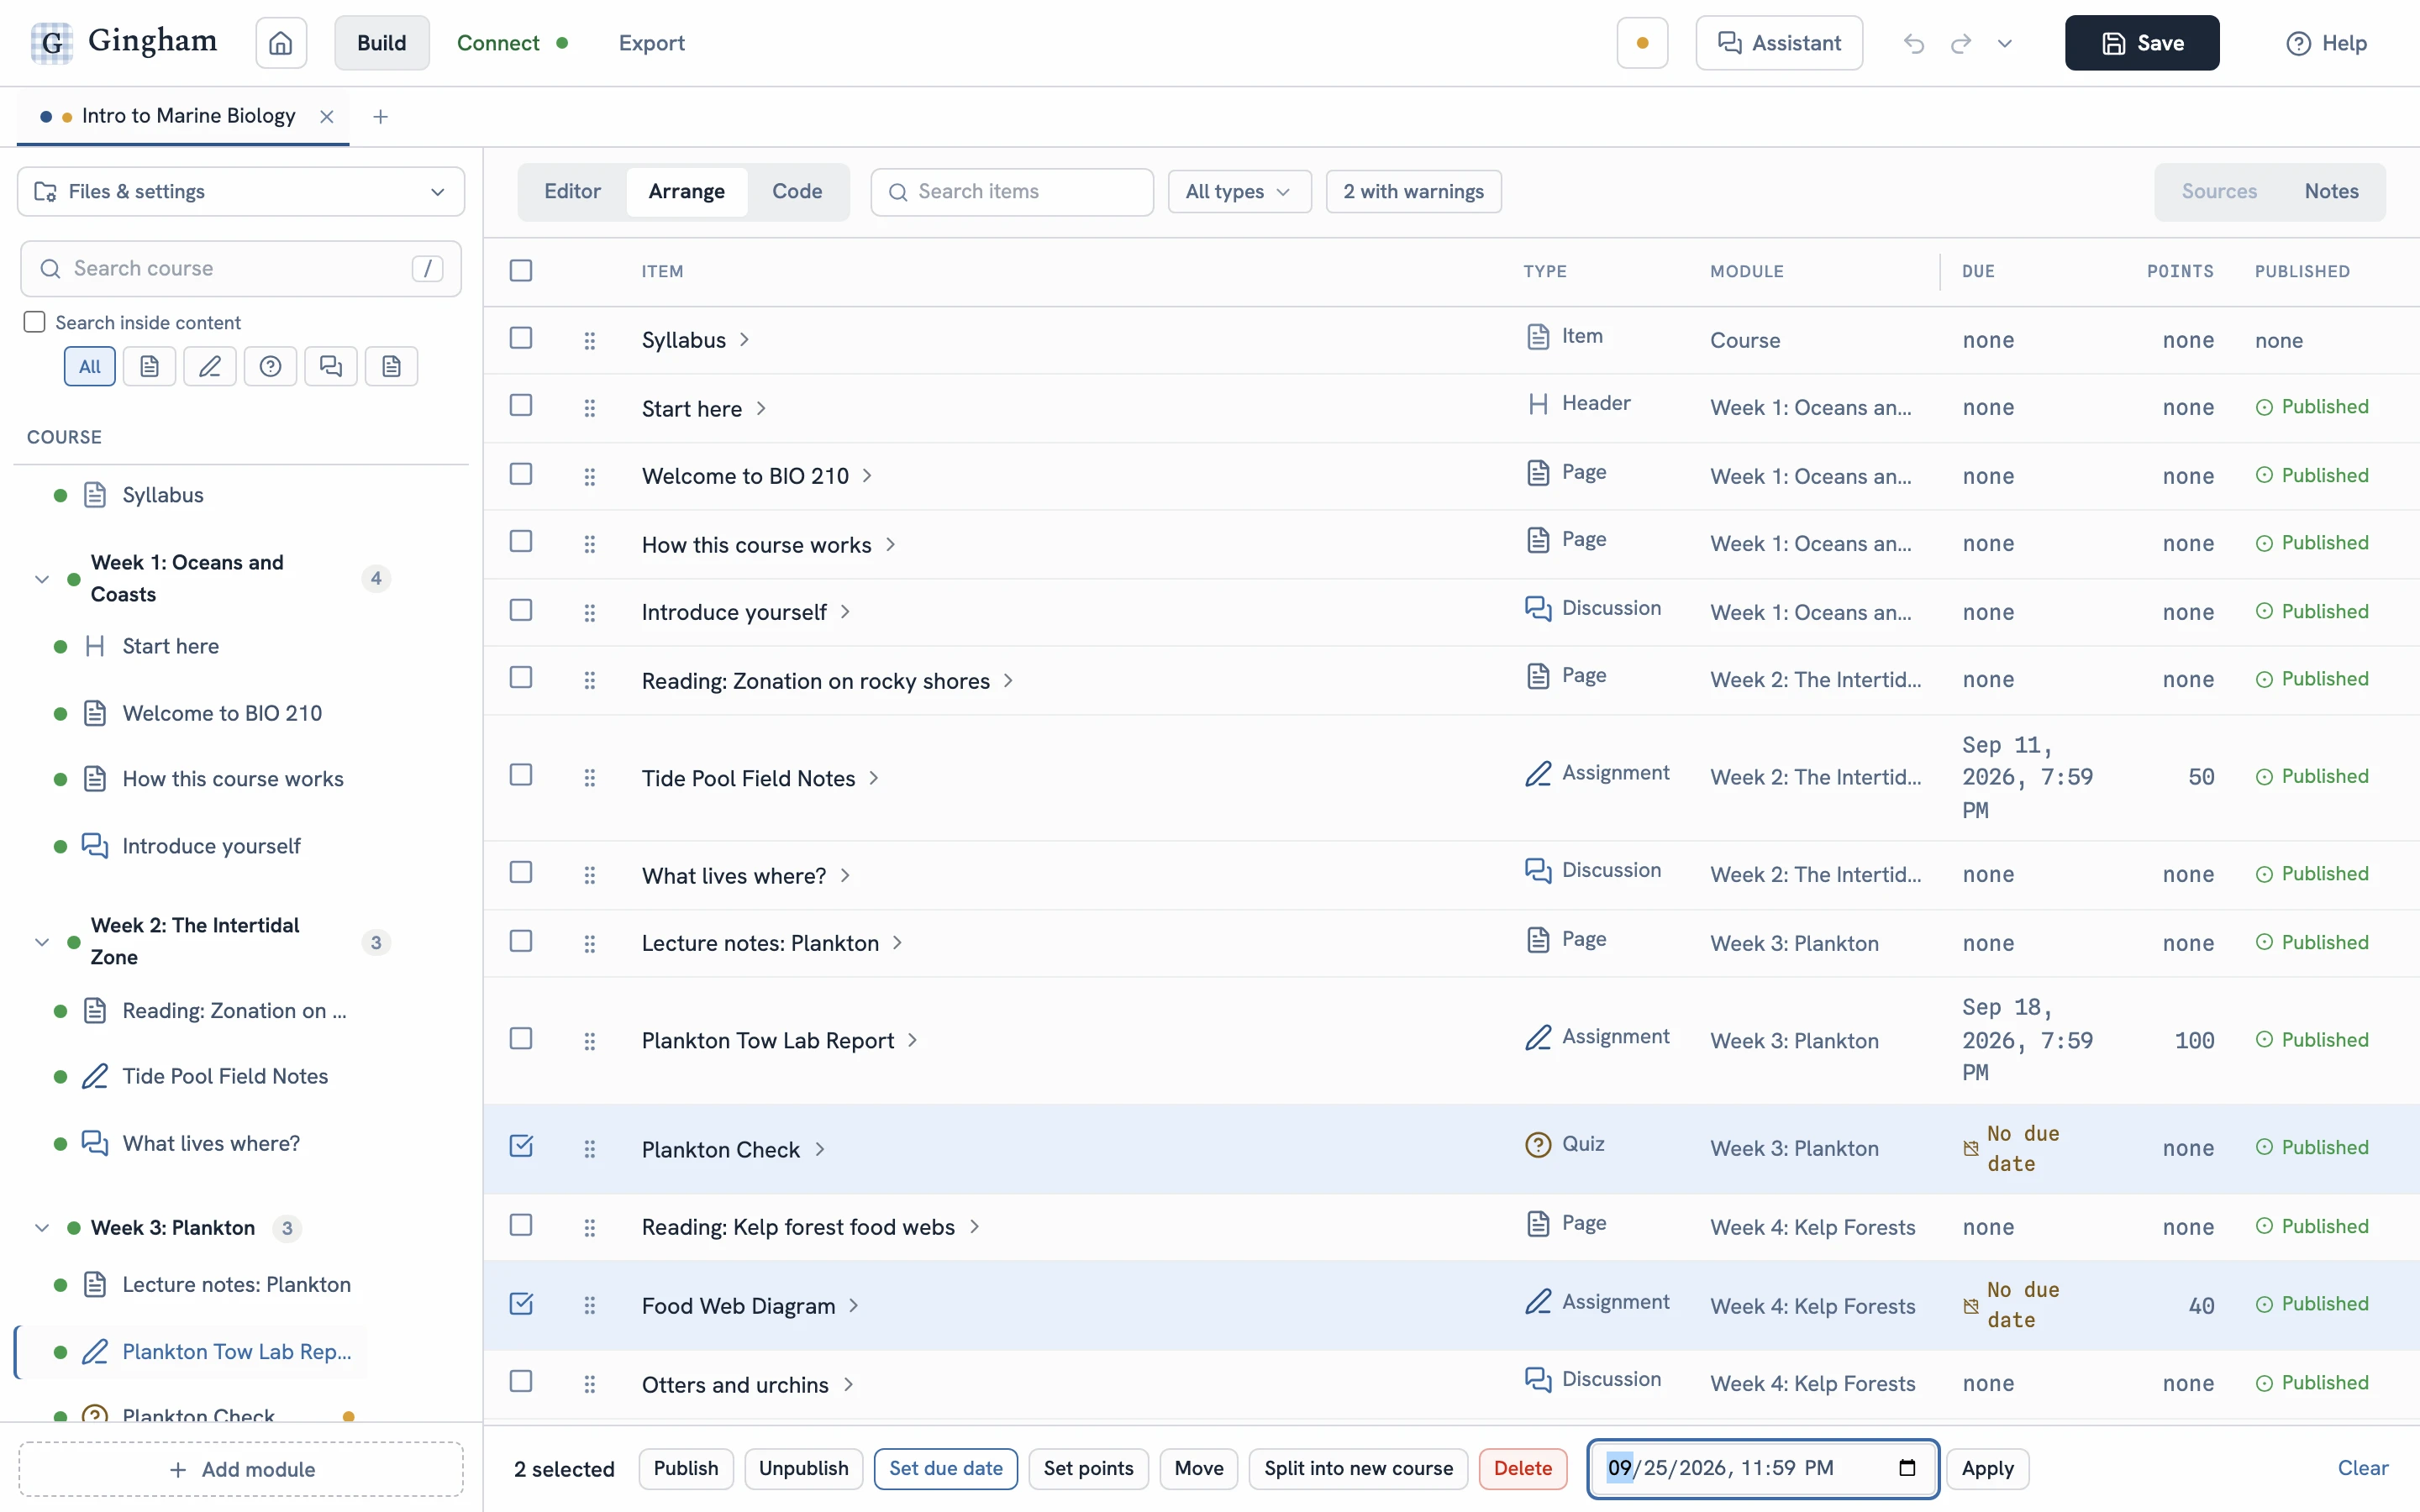This screenshot has width=2420, height=1512.
Task: Add a new module
Action: (x=241, y=1469)
